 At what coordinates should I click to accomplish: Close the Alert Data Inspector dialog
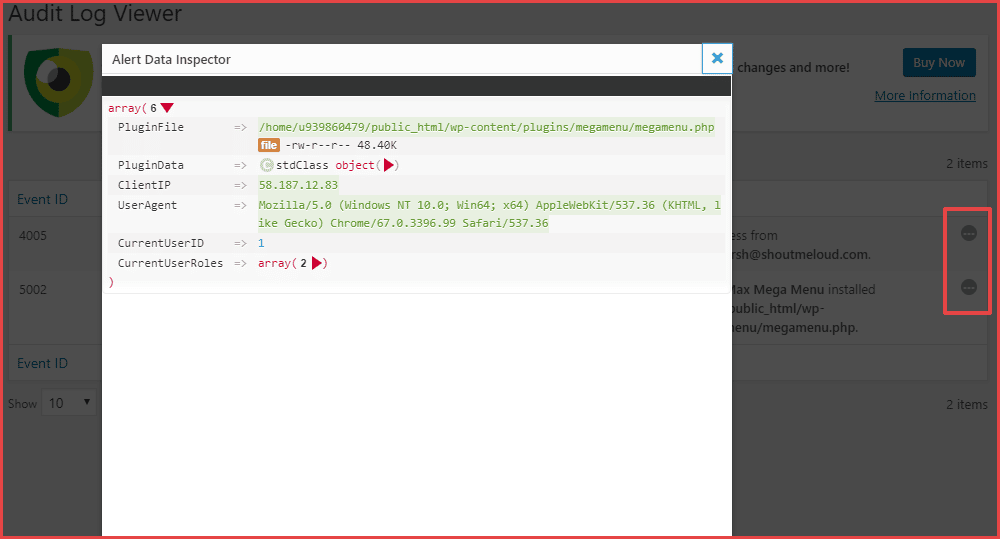(717, 59)
